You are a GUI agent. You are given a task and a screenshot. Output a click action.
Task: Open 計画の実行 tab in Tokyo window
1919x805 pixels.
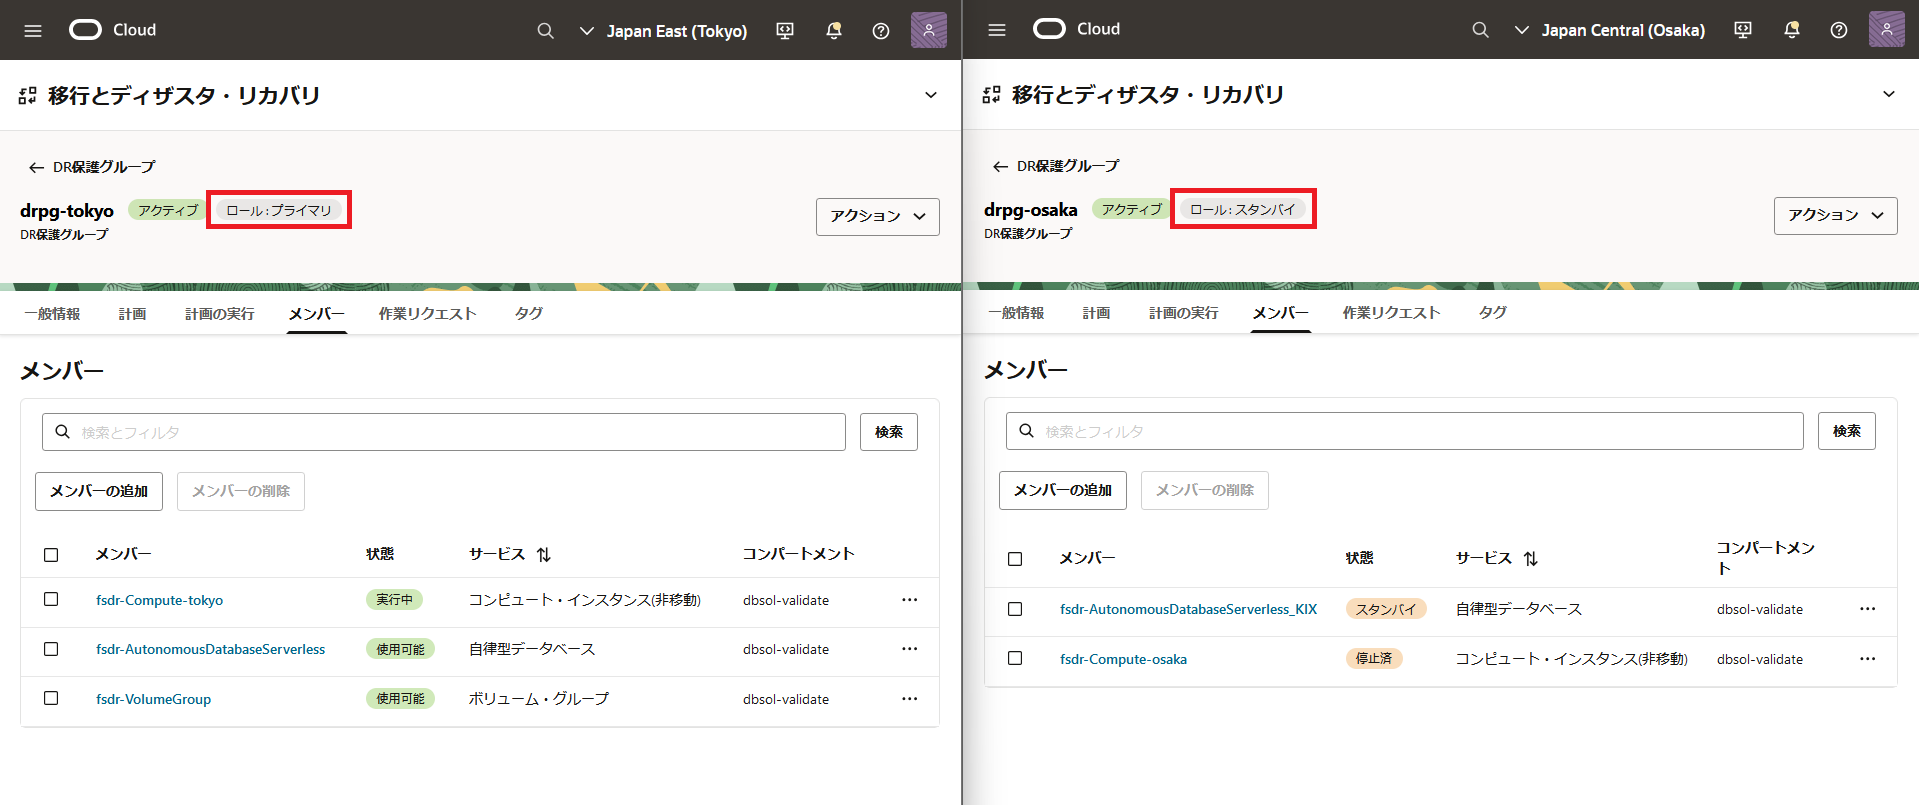pos(219,314)
